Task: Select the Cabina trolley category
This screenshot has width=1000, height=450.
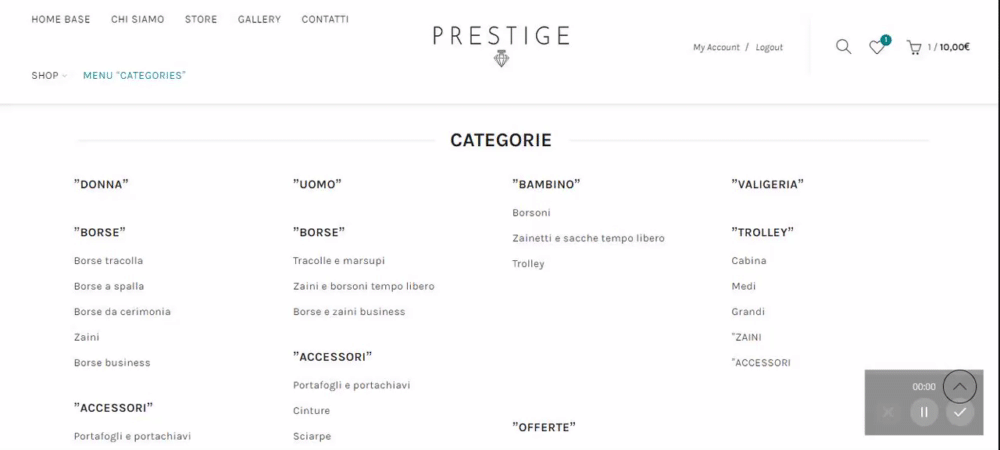Action: pyautogui.click(x=749, y=261)
